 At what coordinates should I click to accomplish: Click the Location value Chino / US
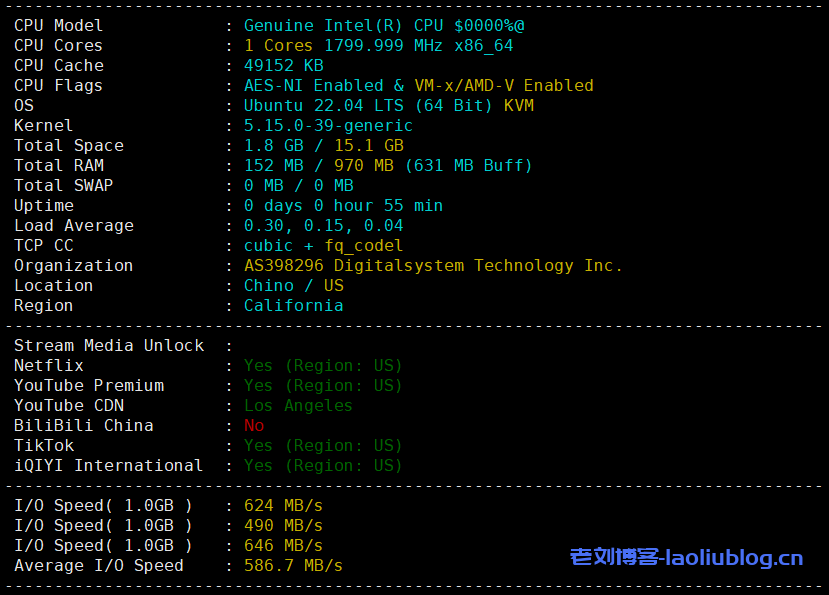293,285
